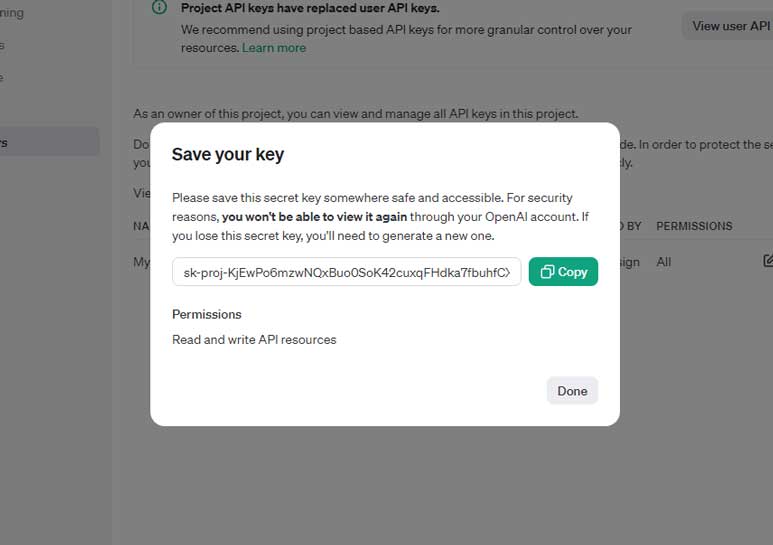
Task: Click the Save your key heading
Action: [x=228, y=154]
